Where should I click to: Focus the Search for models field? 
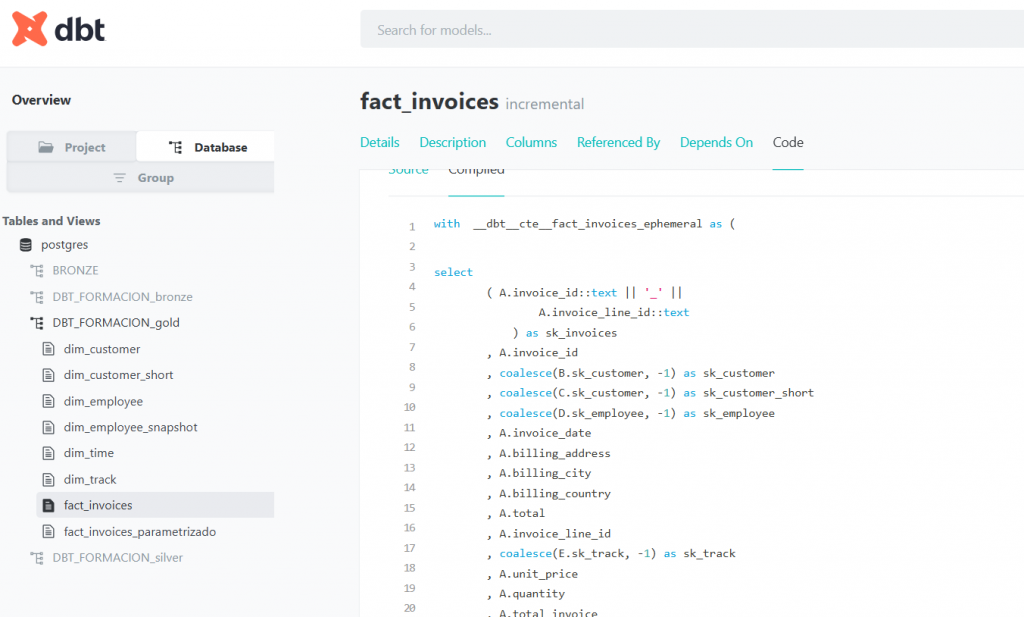click(x=690, y=30)
